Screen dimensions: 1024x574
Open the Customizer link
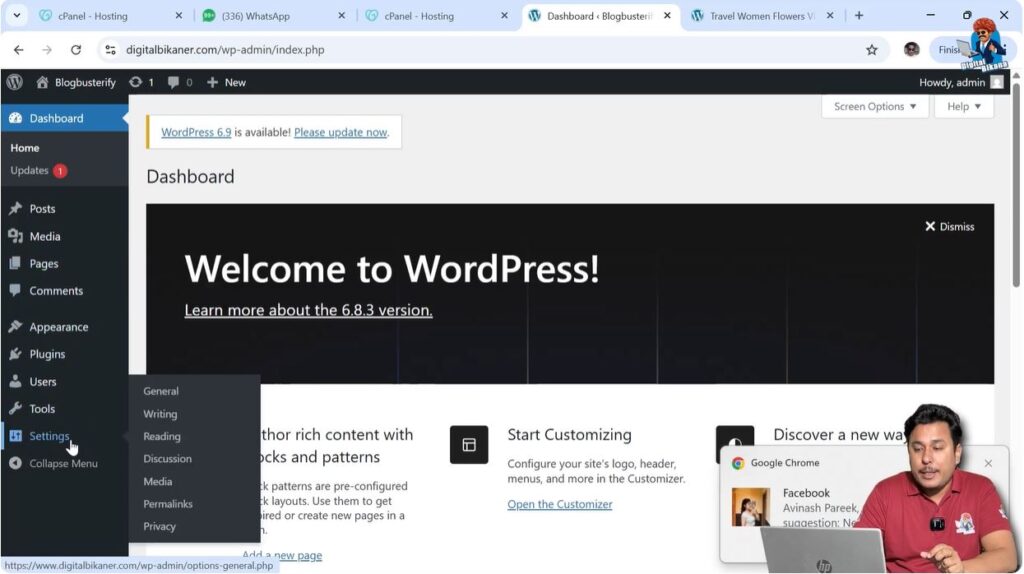(x=559, y=504)
